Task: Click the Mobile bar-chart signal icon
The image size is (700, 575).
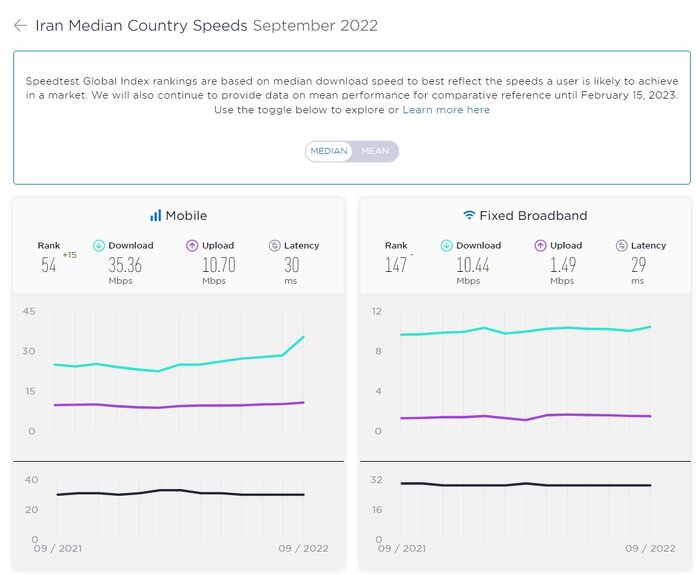Action: pyautogui.click(x=155, y=215)
